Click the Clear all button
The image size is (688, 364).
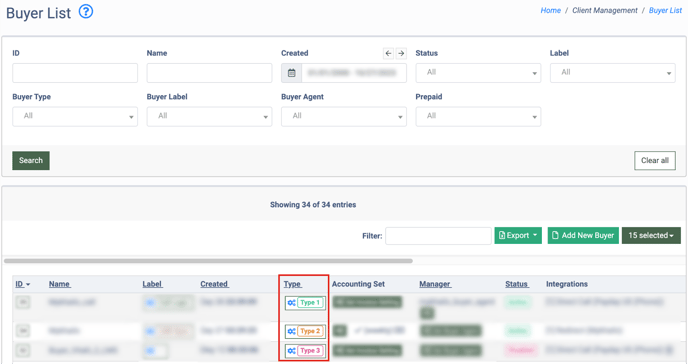(x=655, y=161)
